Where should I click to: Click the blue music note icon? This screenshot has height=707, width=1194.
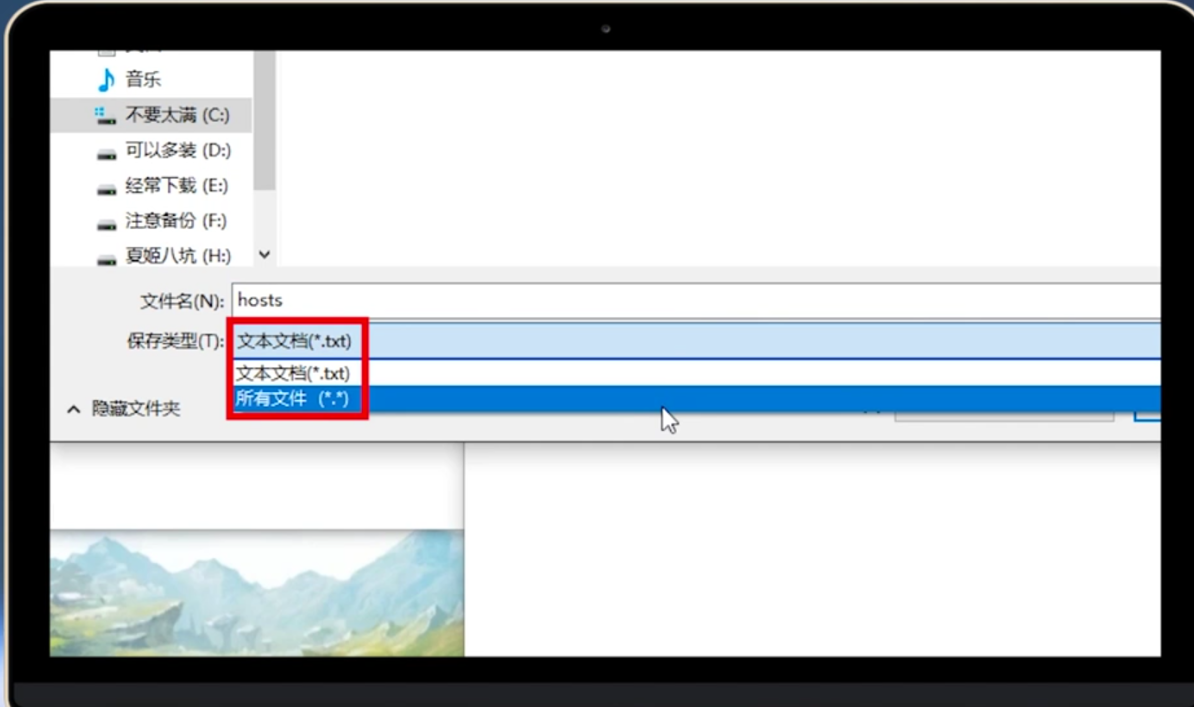(107, 78)
